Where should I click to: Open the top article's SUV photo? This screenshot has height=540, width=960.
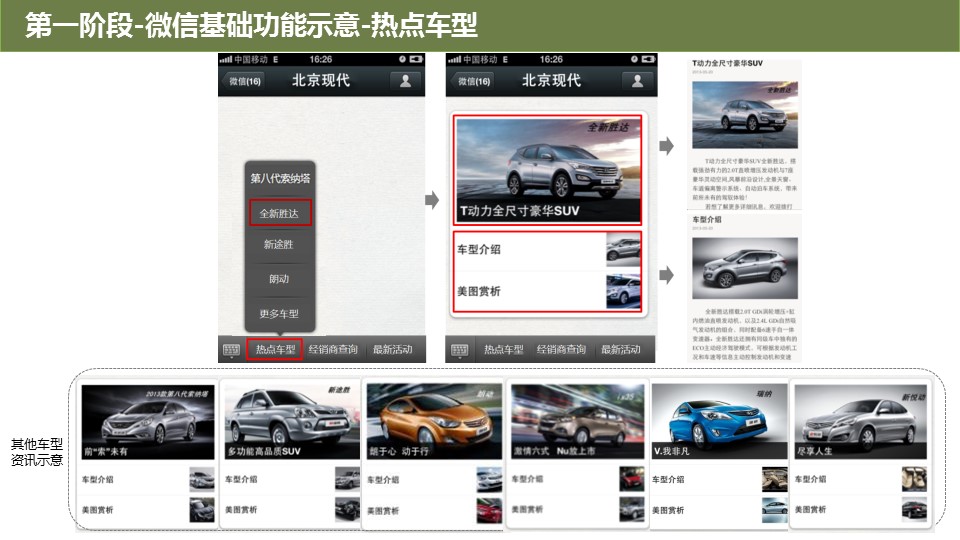tap(744, 115)
